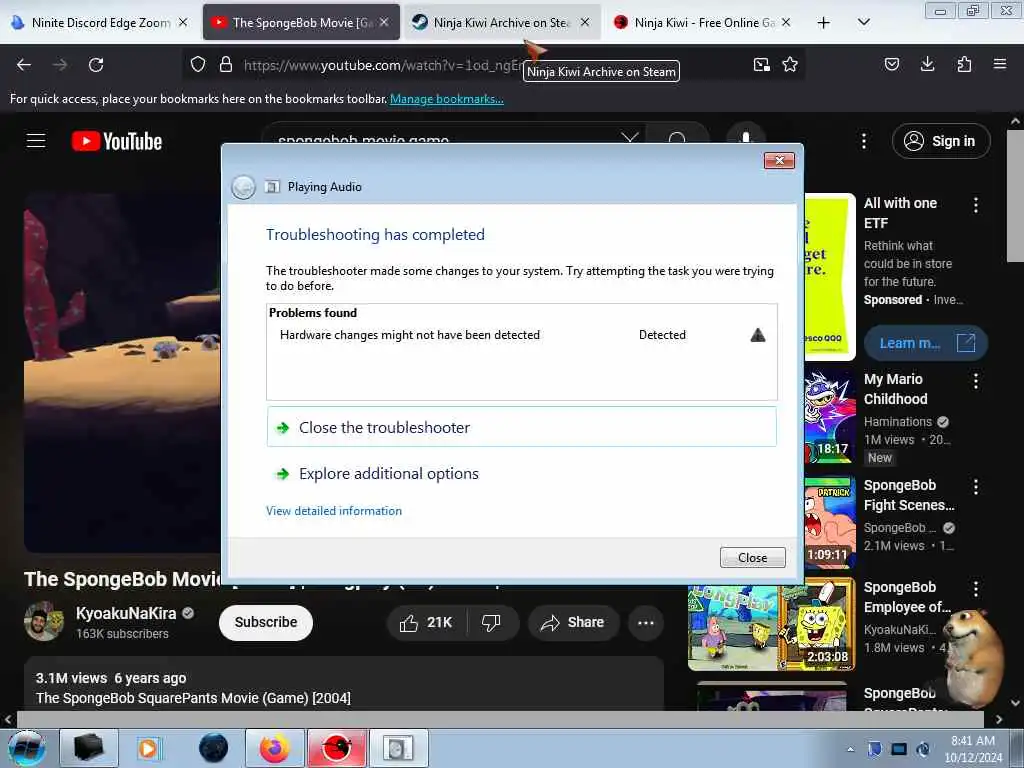Open SpongeBob Fight Scenes video thumbnail
This screenshot has width=1024, height=768.
[829, 522]
